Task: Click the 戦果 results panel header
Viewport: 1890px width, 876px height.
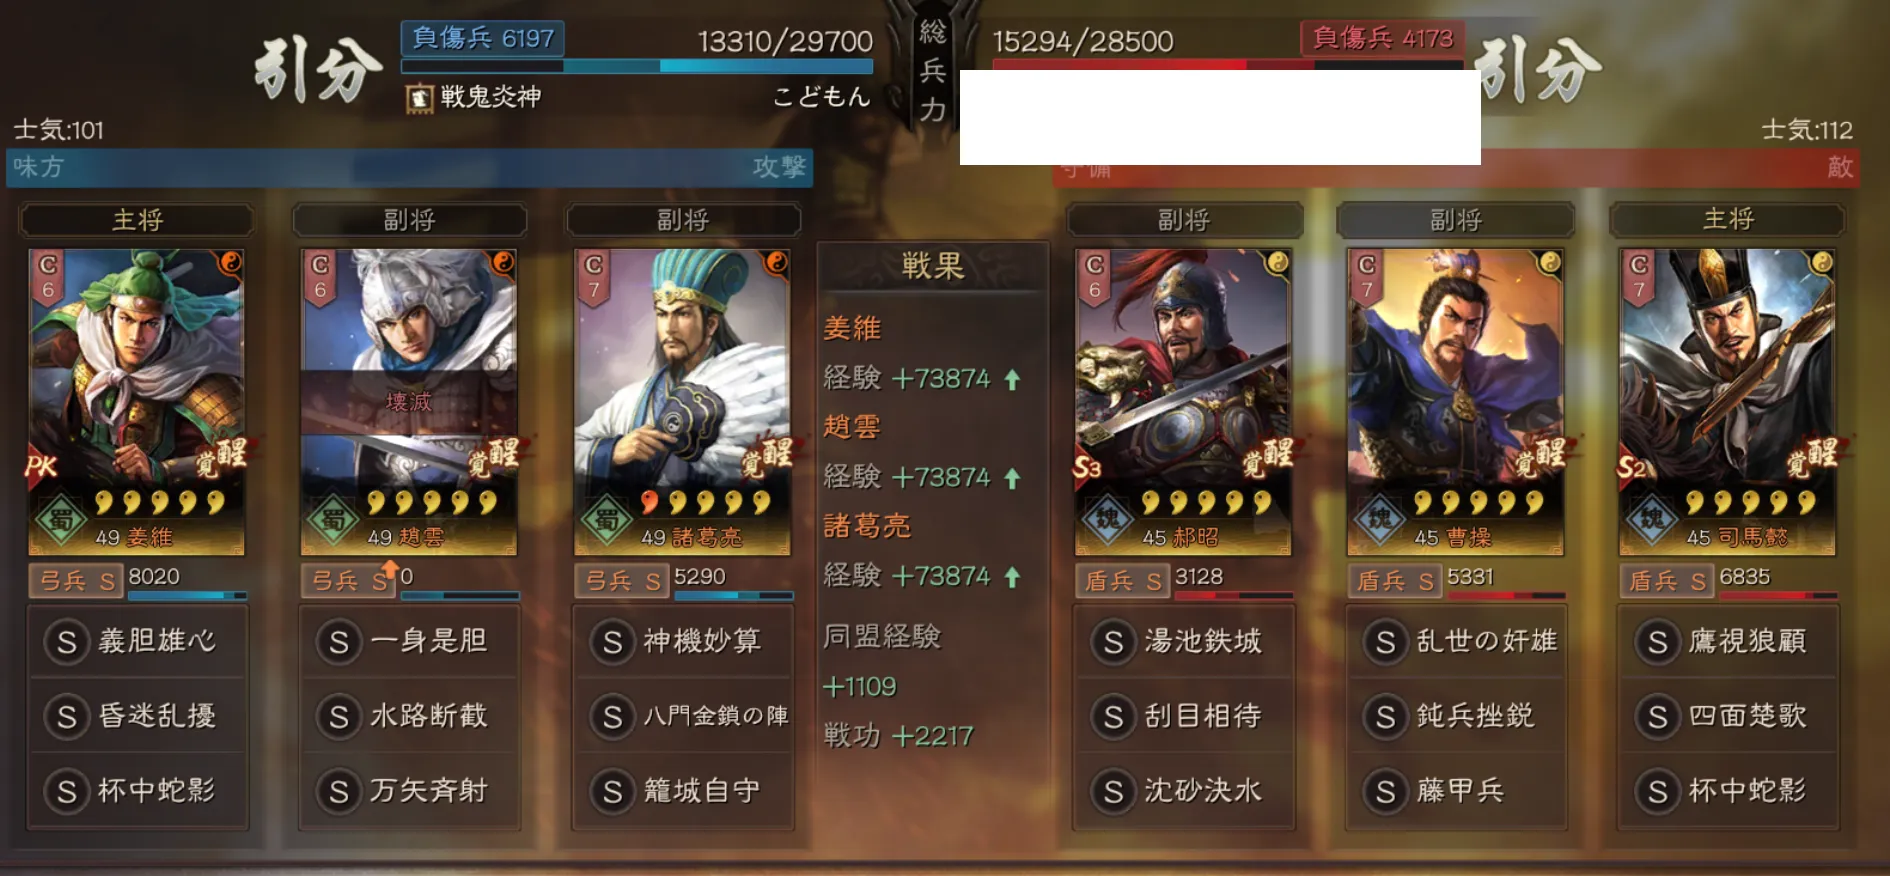Action: (x=932, y=266)
